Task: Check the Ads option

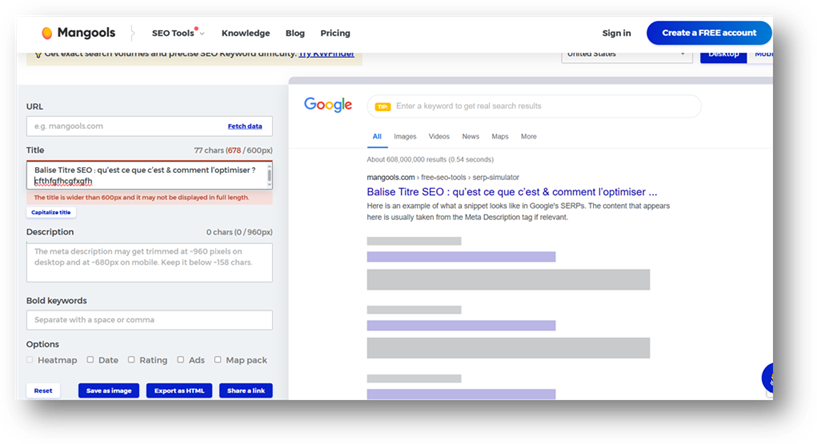Action: tap(180, 360)
